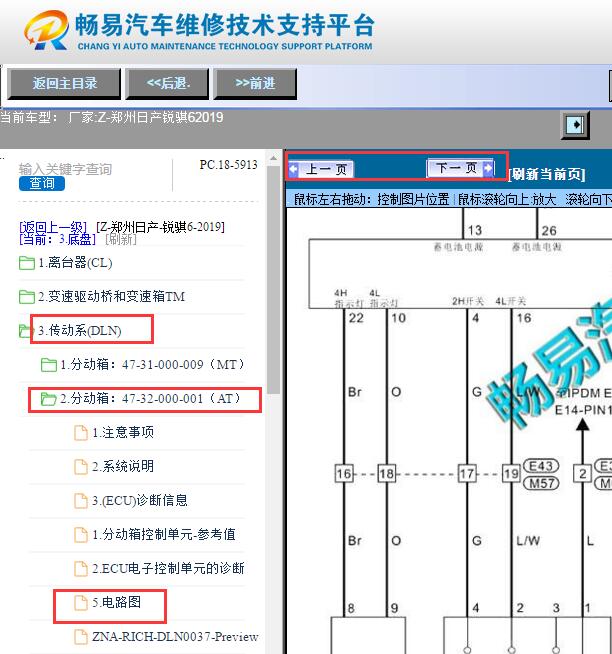The image size is (612, 654).
Task: Click folder icon beside 1.分动箱 (MT)
Action: point(49,365)
